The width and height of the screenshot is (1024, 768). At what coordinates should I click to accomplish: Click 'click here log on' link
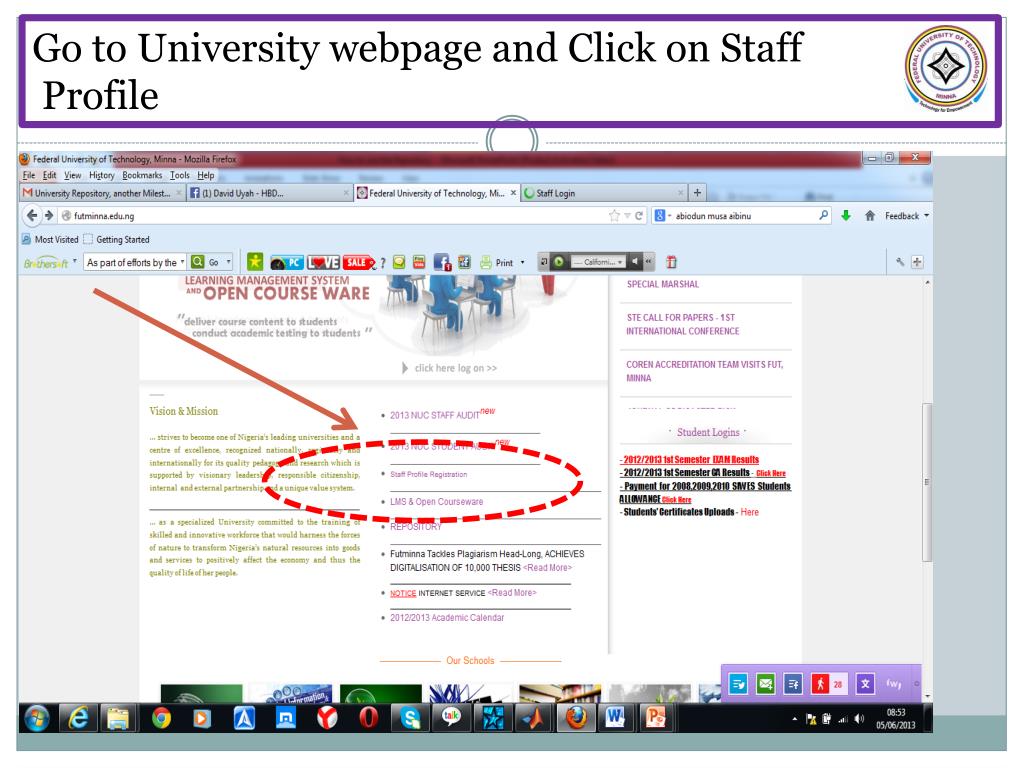tap(455, 368)
